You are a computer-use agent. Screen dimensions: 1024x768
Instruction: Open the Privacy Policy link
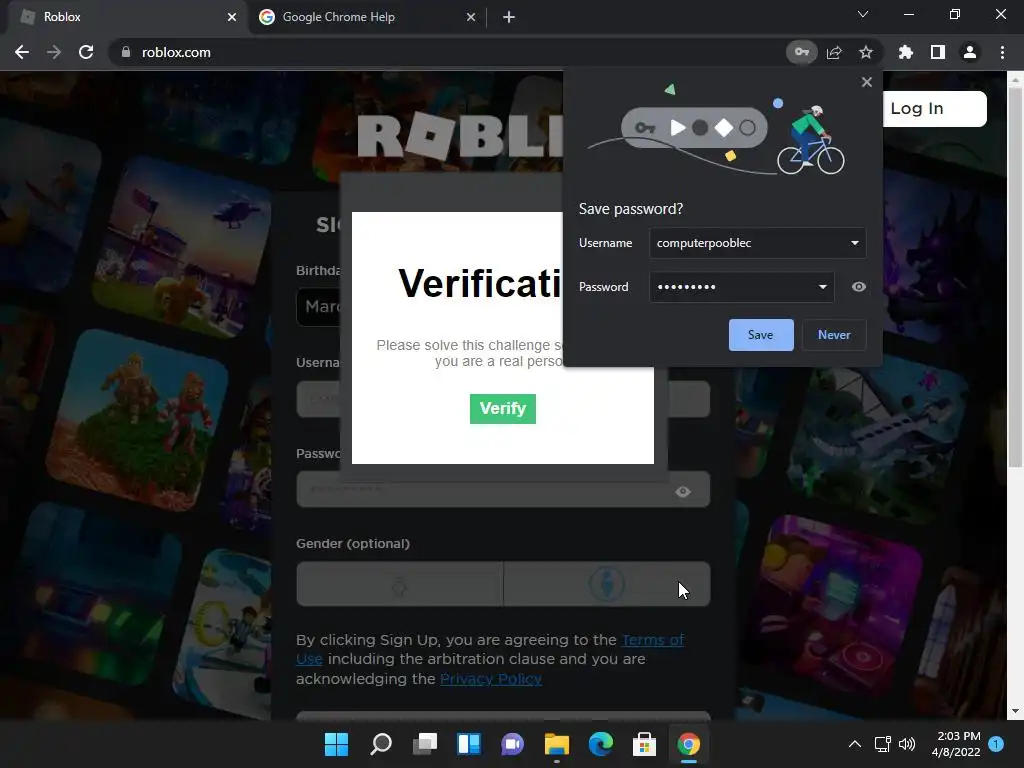click(490, 679)
